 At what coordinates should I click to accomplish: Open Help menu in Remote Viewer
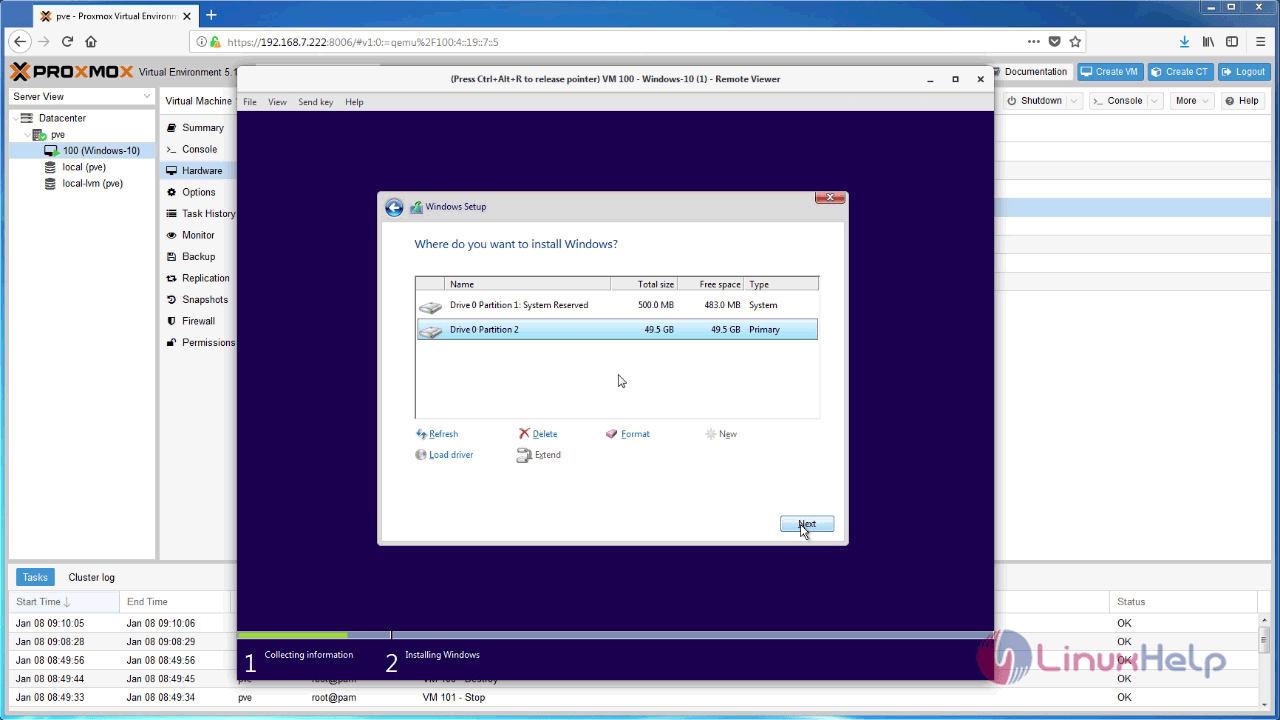tap(354, 102)
